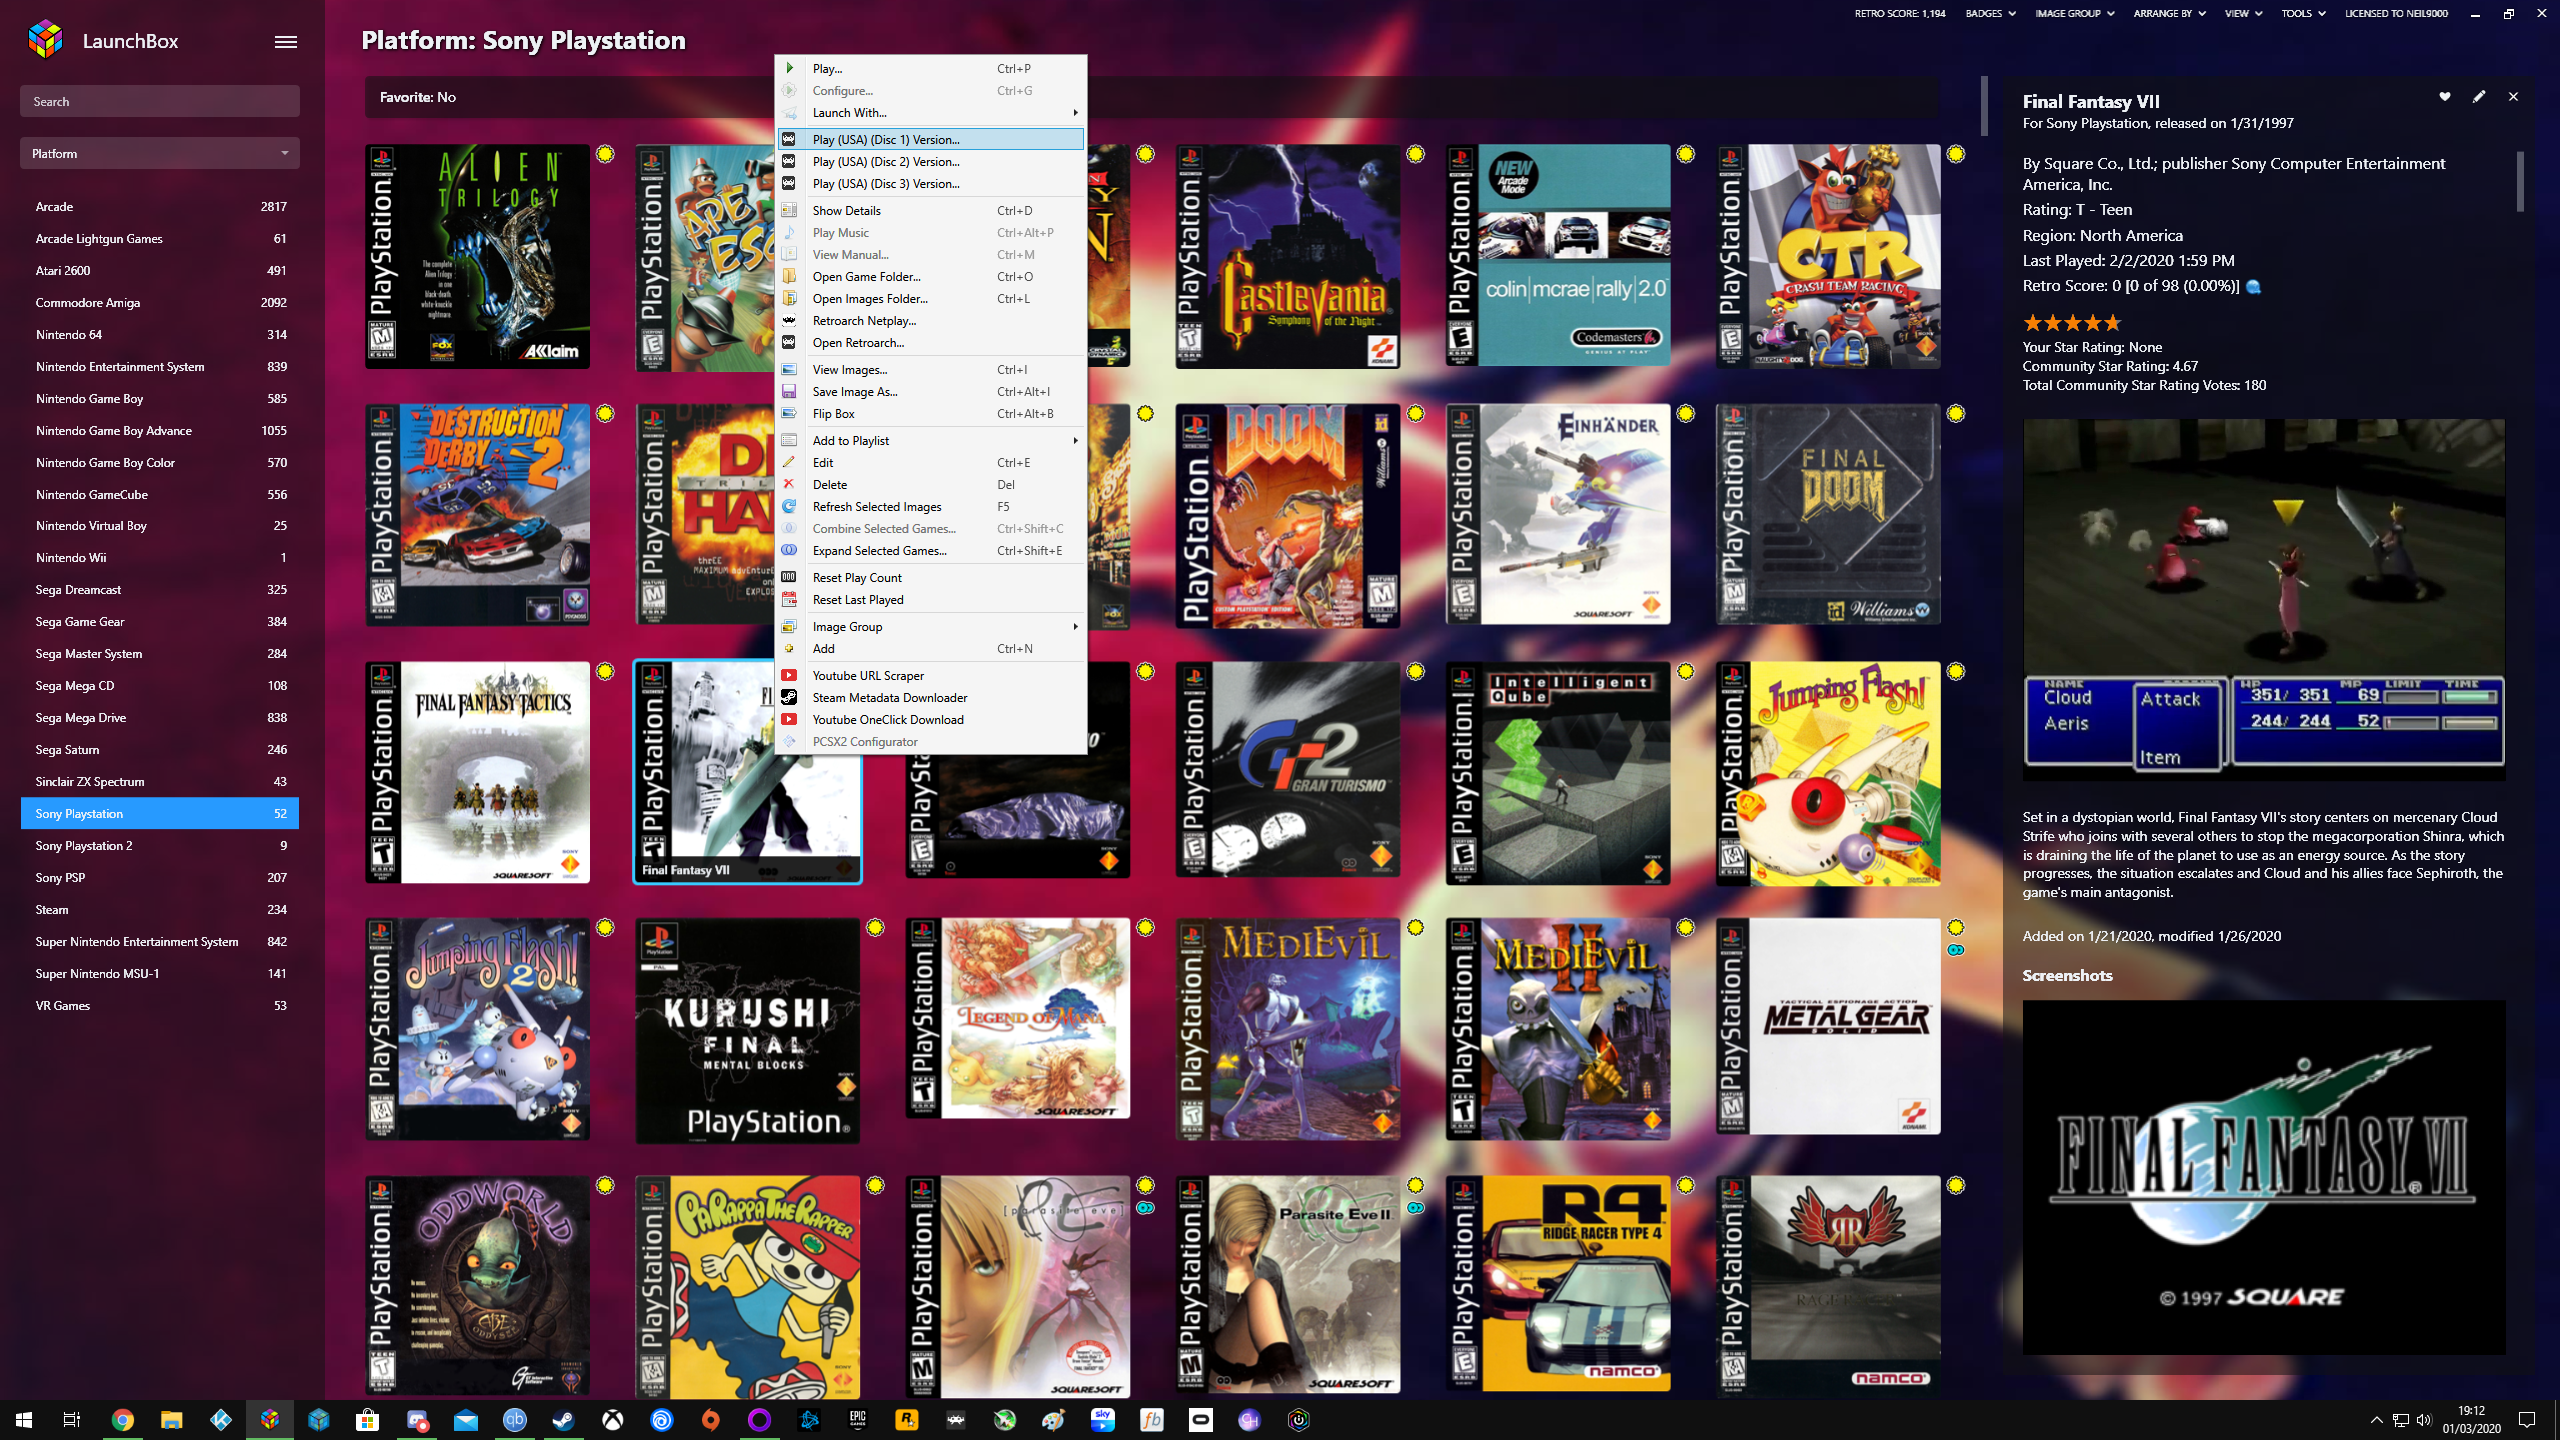Open the Tools dropdown menu
Viewport: 2560px width, 1440px height.
point(2303,14)
